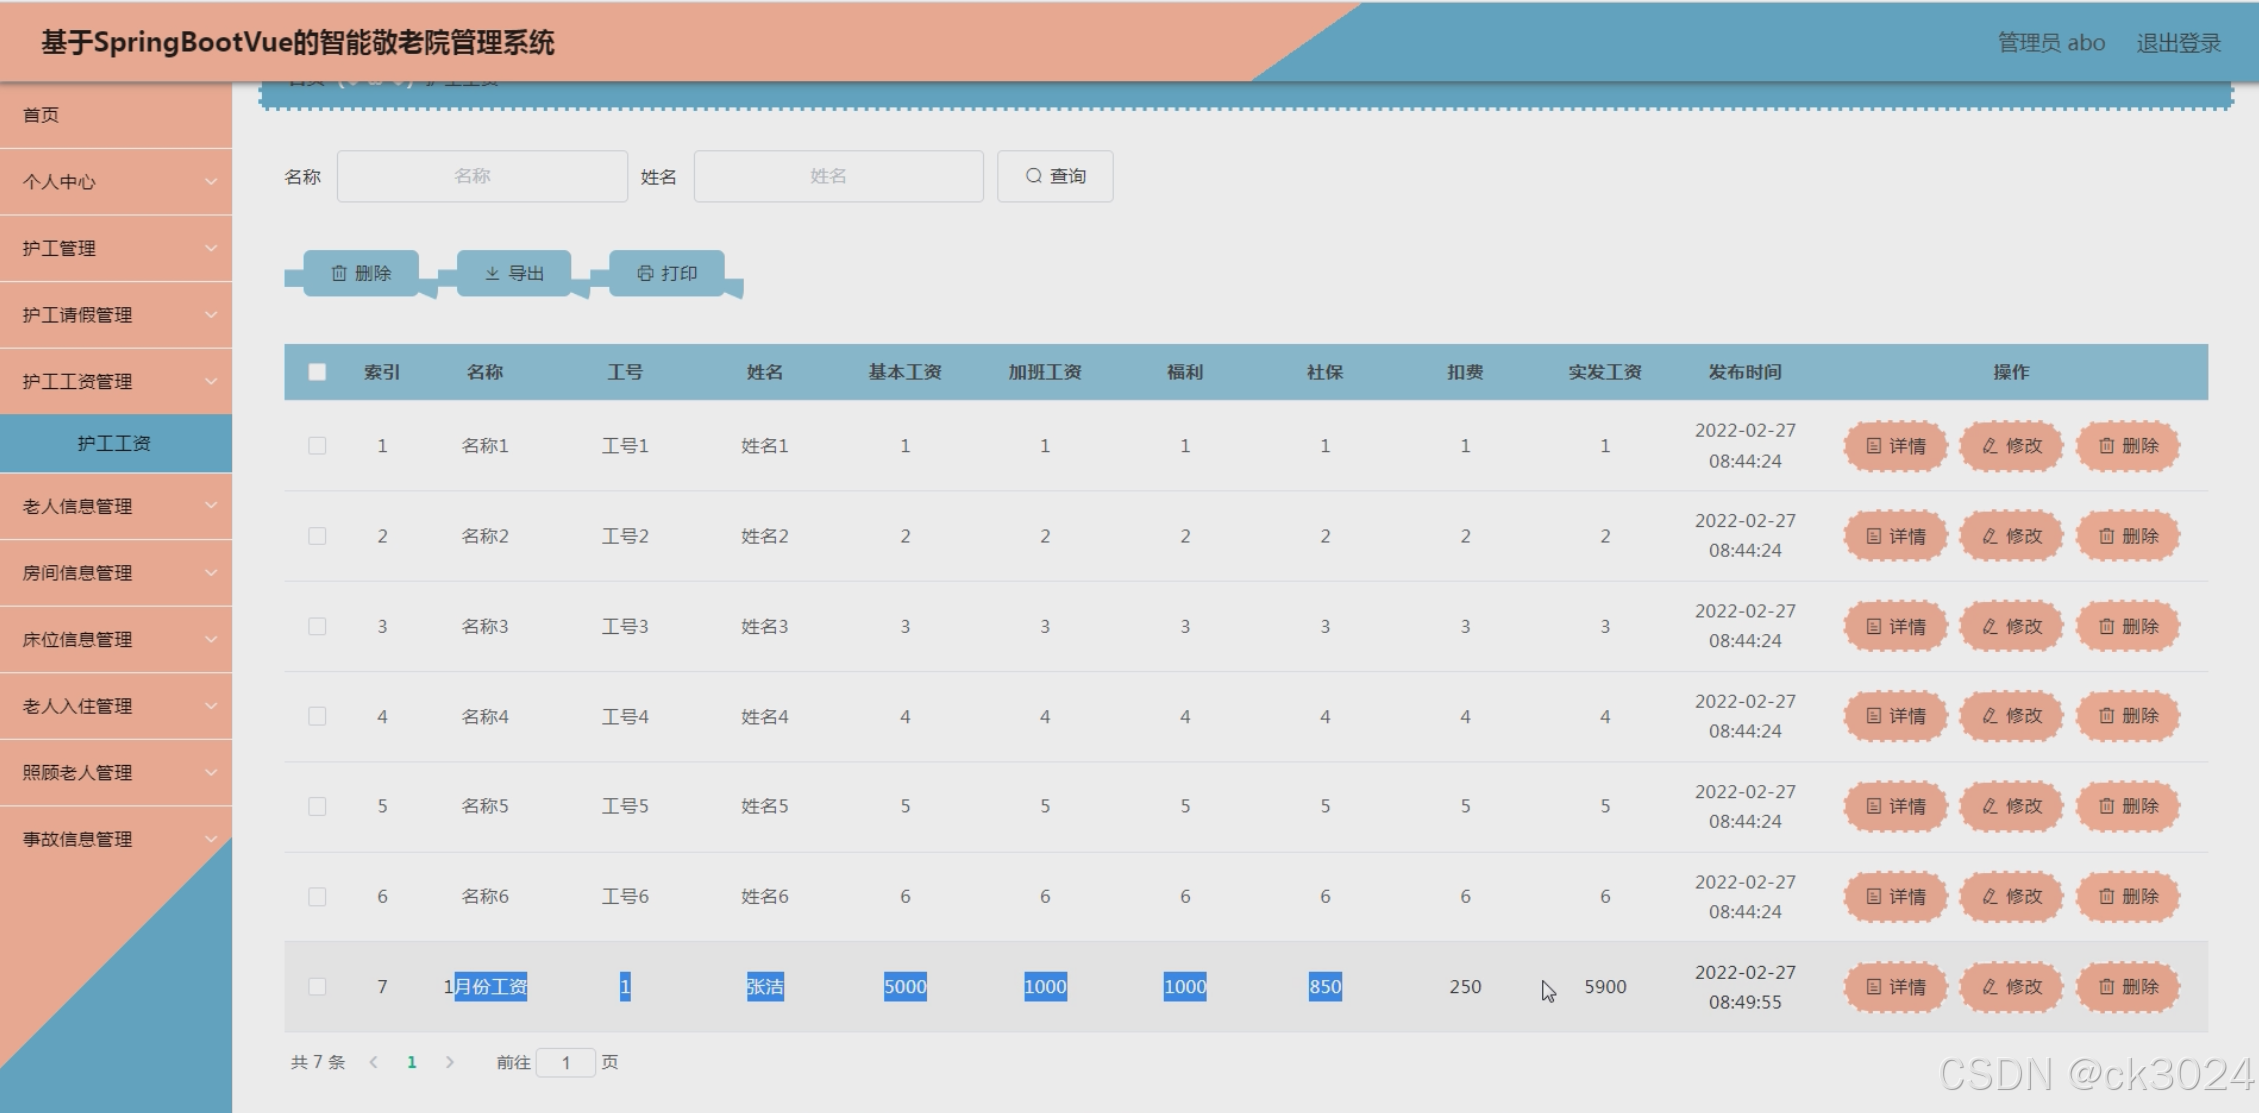Viewport: 2259px width, 1113px height.
Task: Click the 姓名 search input field
Action: pyautogui.click(x=838, y=176)
